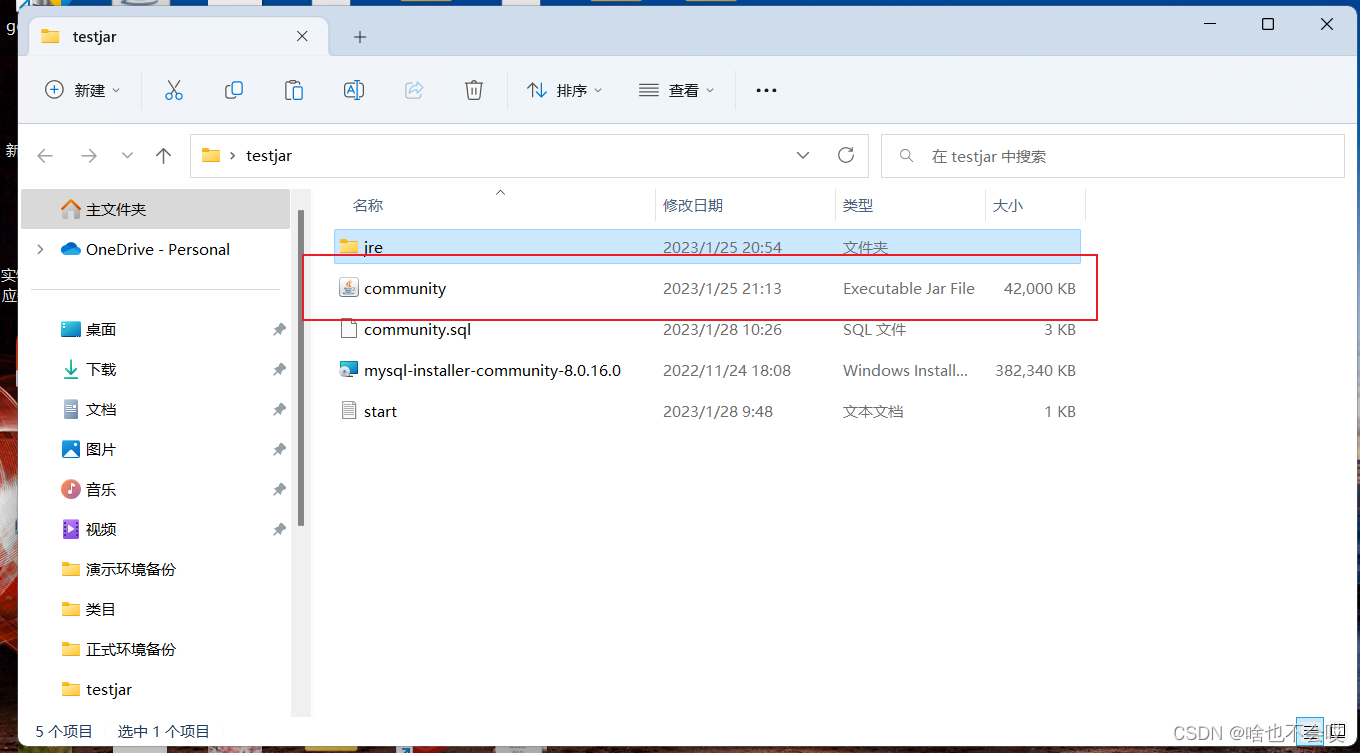
Task: Click 42,000 KB size cell
Action: [1040, 288]
